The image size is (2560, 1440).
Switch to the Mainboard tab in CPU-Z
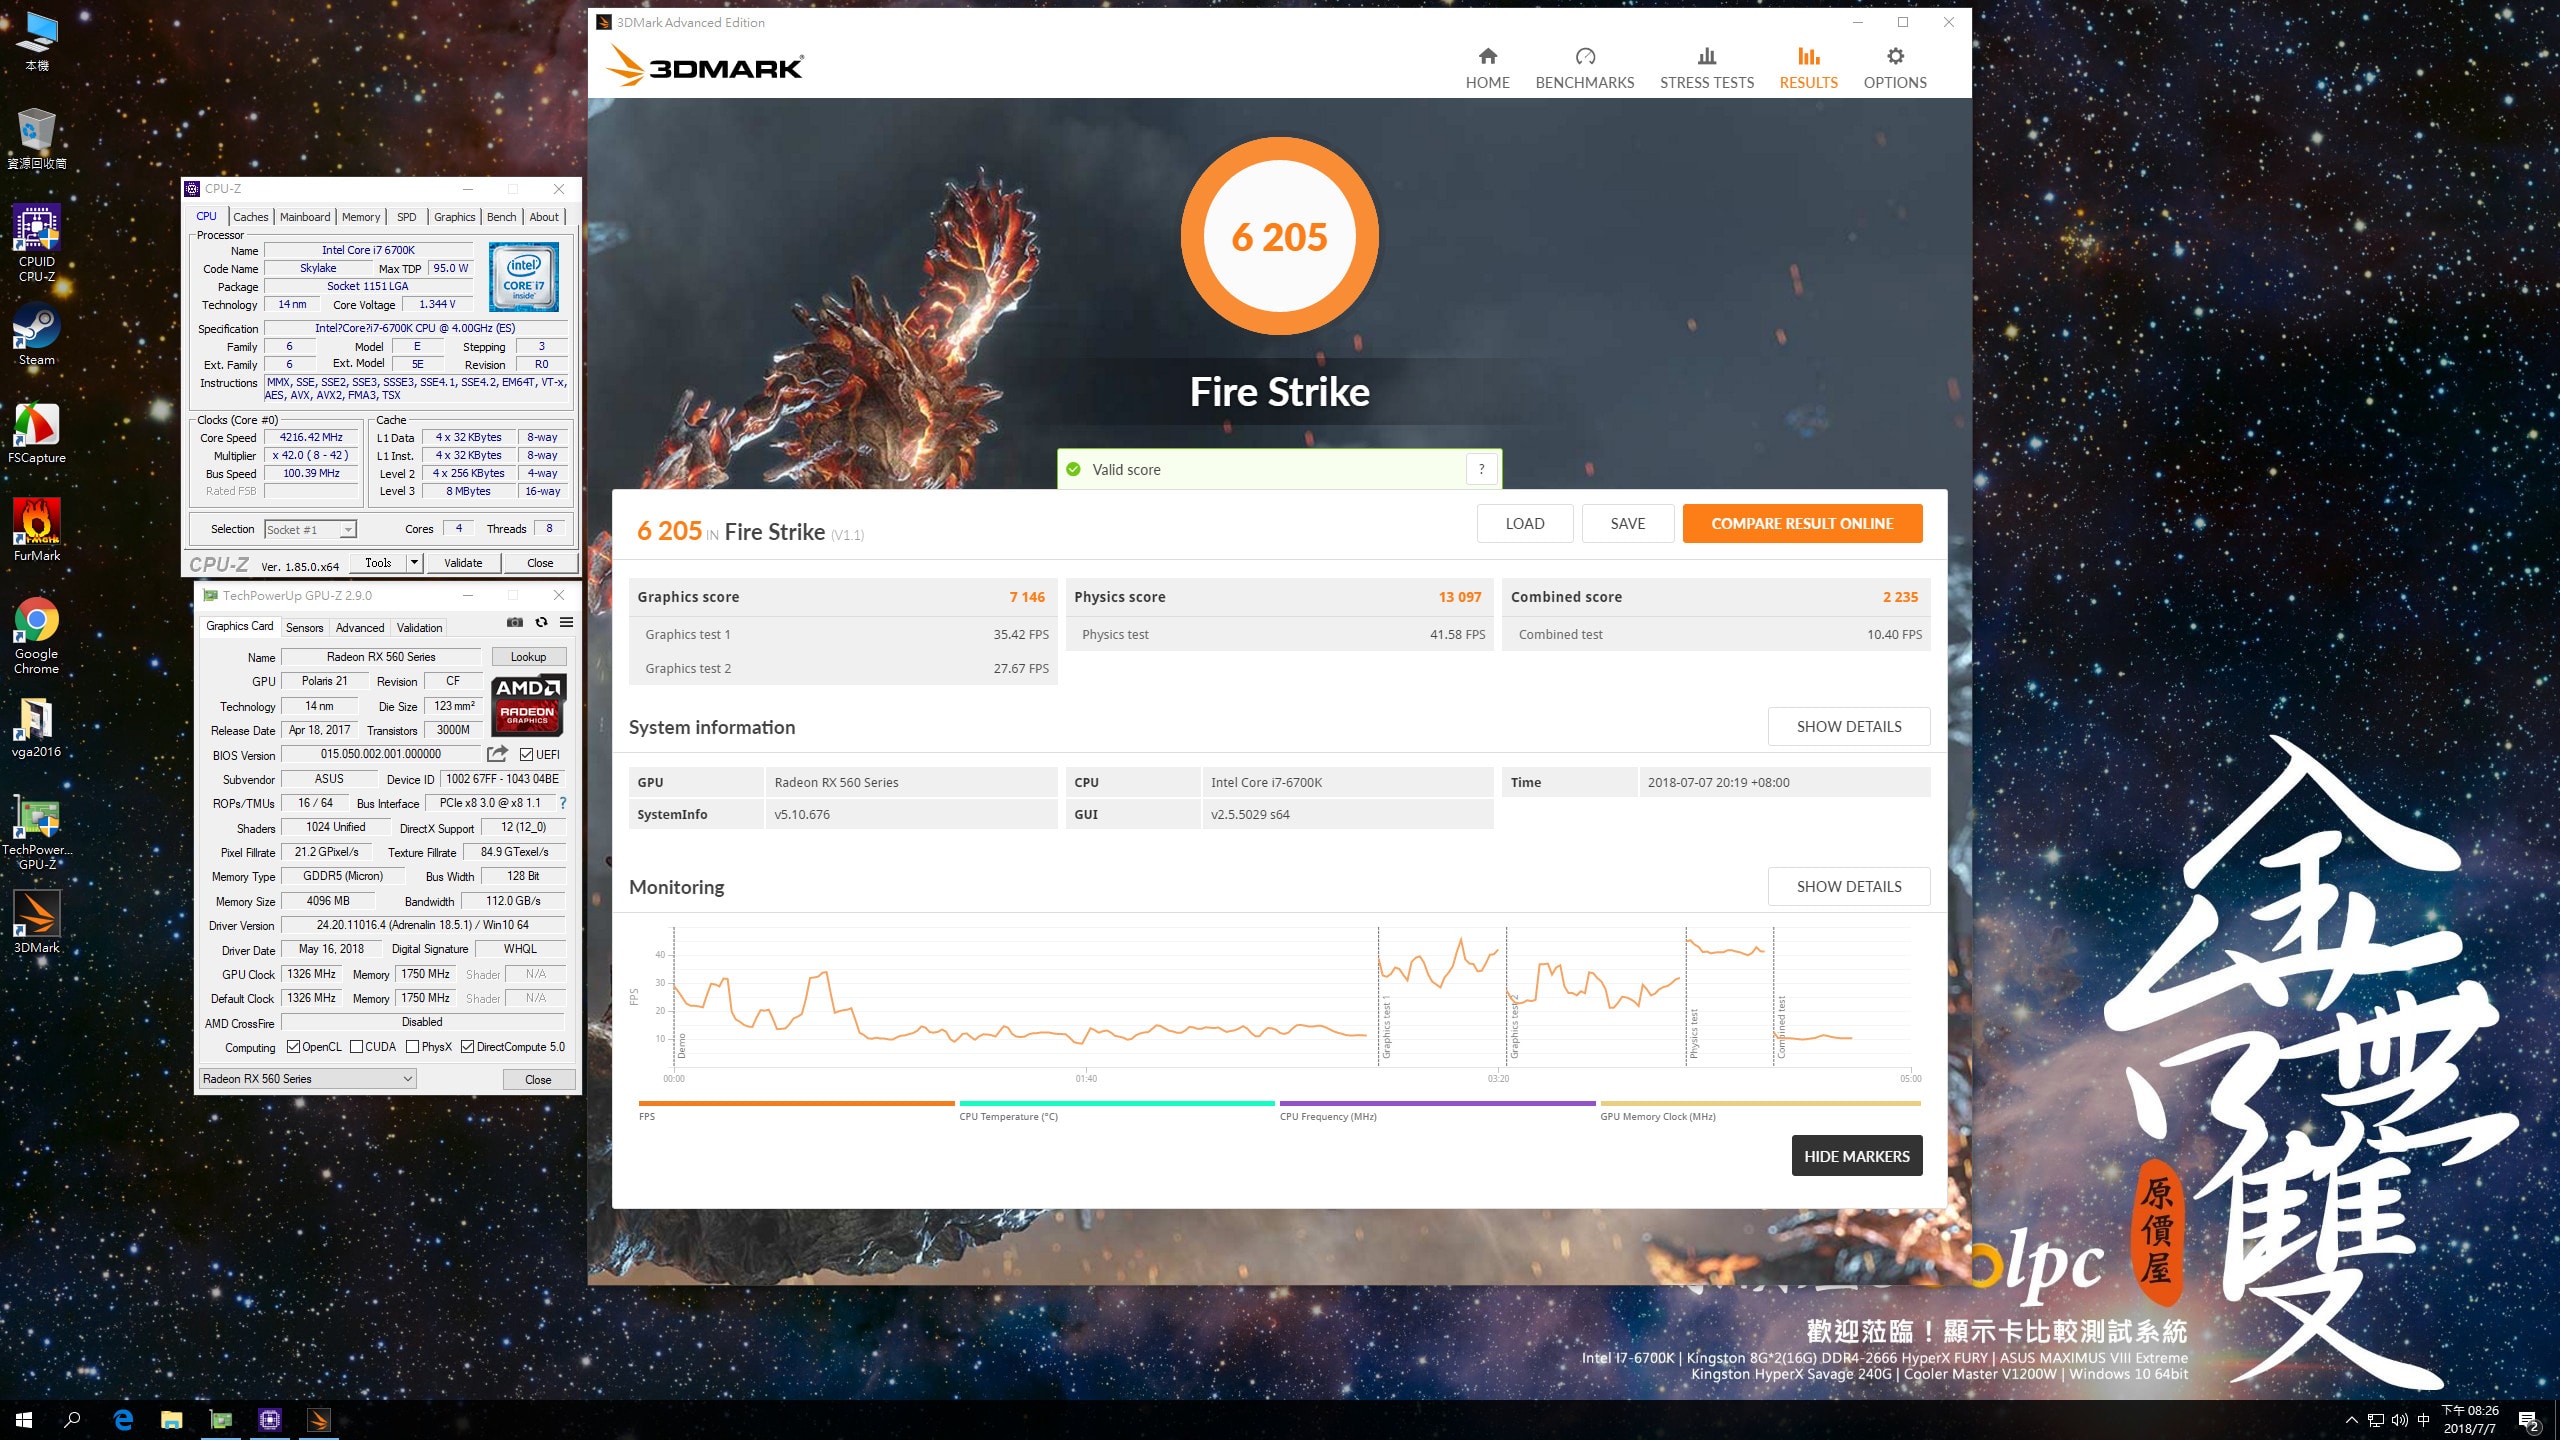click(x=305, y=217)
